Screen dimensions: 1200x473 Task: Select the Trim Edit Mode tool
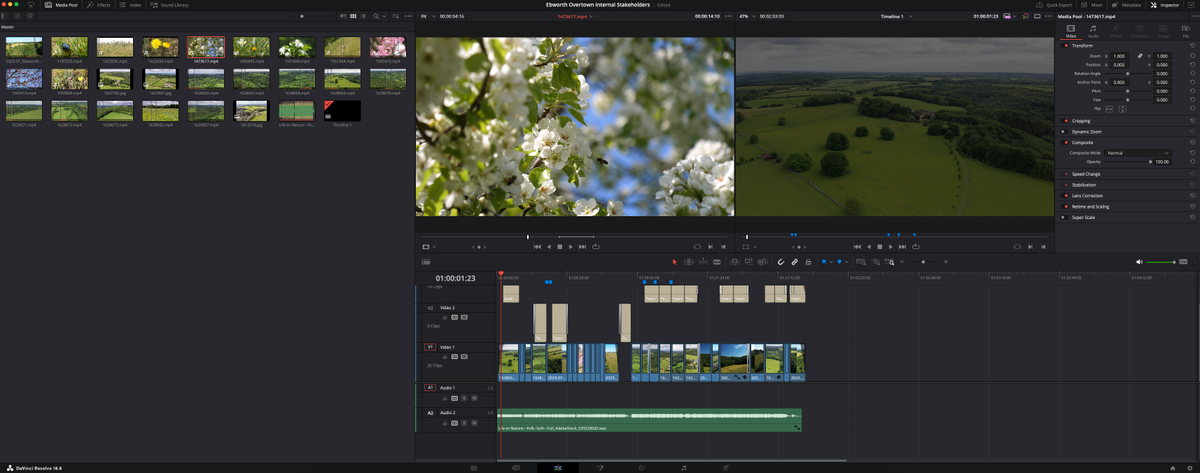click(x=689, y=261)
